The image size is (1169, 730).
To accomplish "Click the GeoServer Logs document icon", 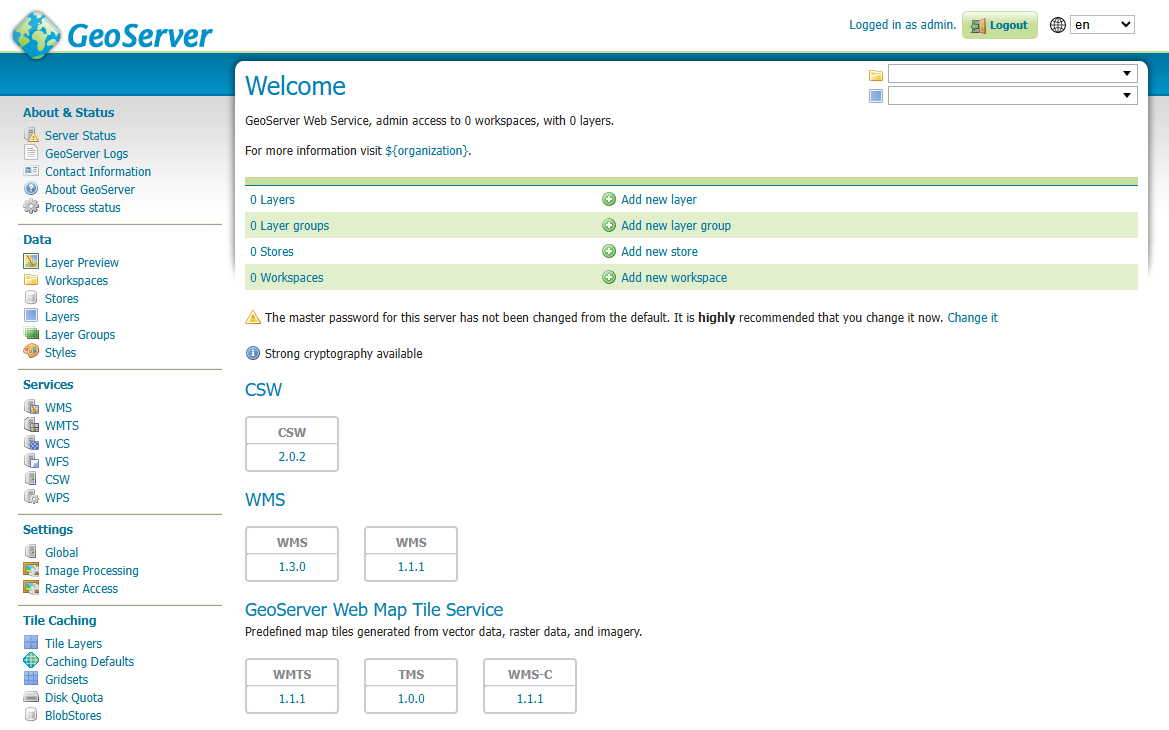I will (31, 153).
